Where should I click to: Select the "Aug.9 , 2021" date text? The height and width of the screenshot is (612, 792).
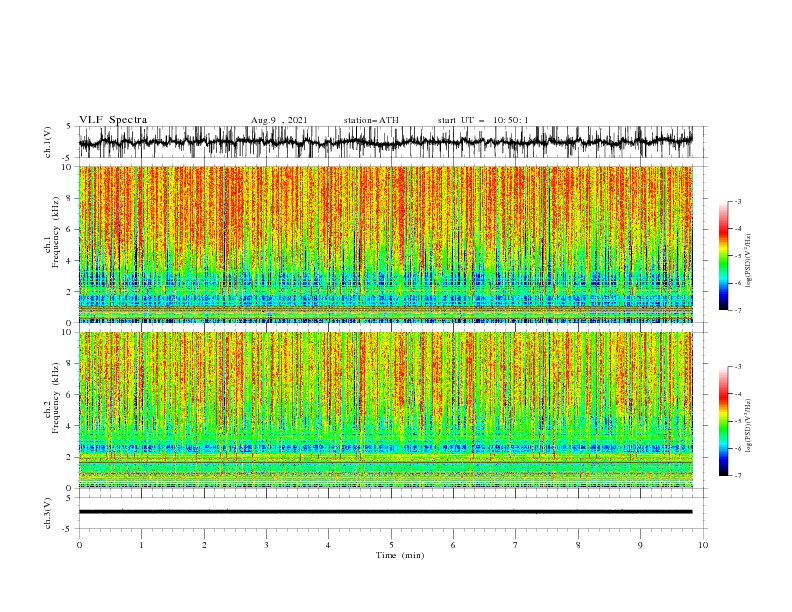pyautogui.click(x=279, y=120)
